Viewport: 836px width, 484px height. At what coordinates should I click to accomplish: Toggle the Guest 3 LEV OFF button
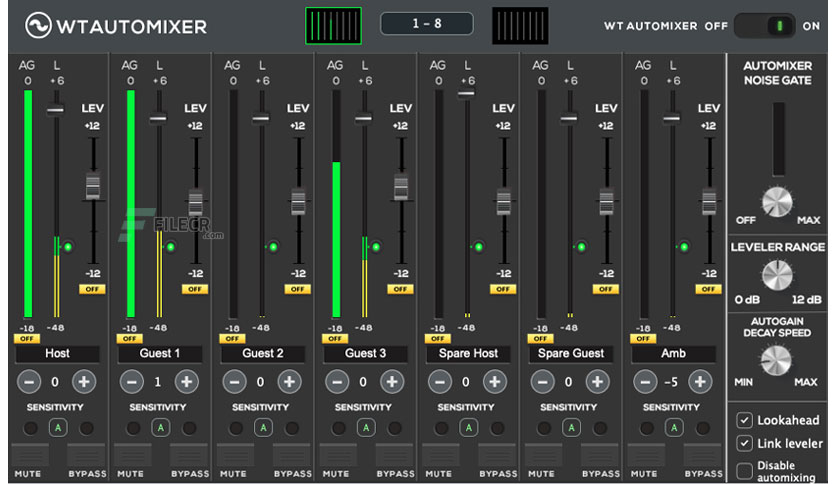400,289
